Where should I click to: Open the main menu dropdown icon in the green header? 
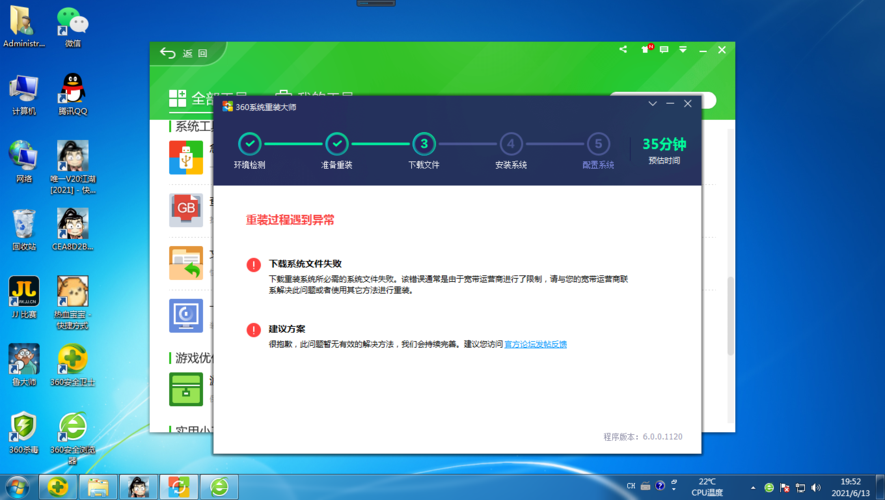[683, 50]
